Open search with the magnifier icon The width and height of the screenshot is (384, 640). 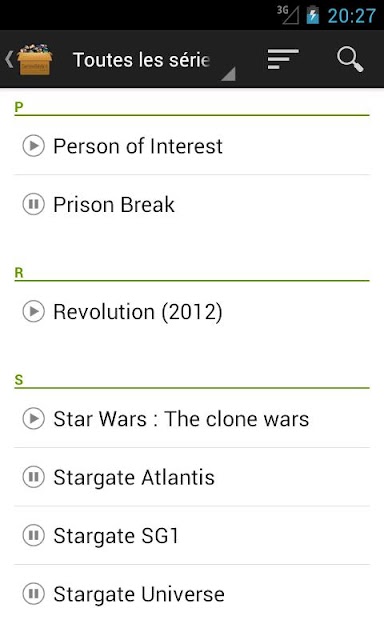tap(350, 59)
